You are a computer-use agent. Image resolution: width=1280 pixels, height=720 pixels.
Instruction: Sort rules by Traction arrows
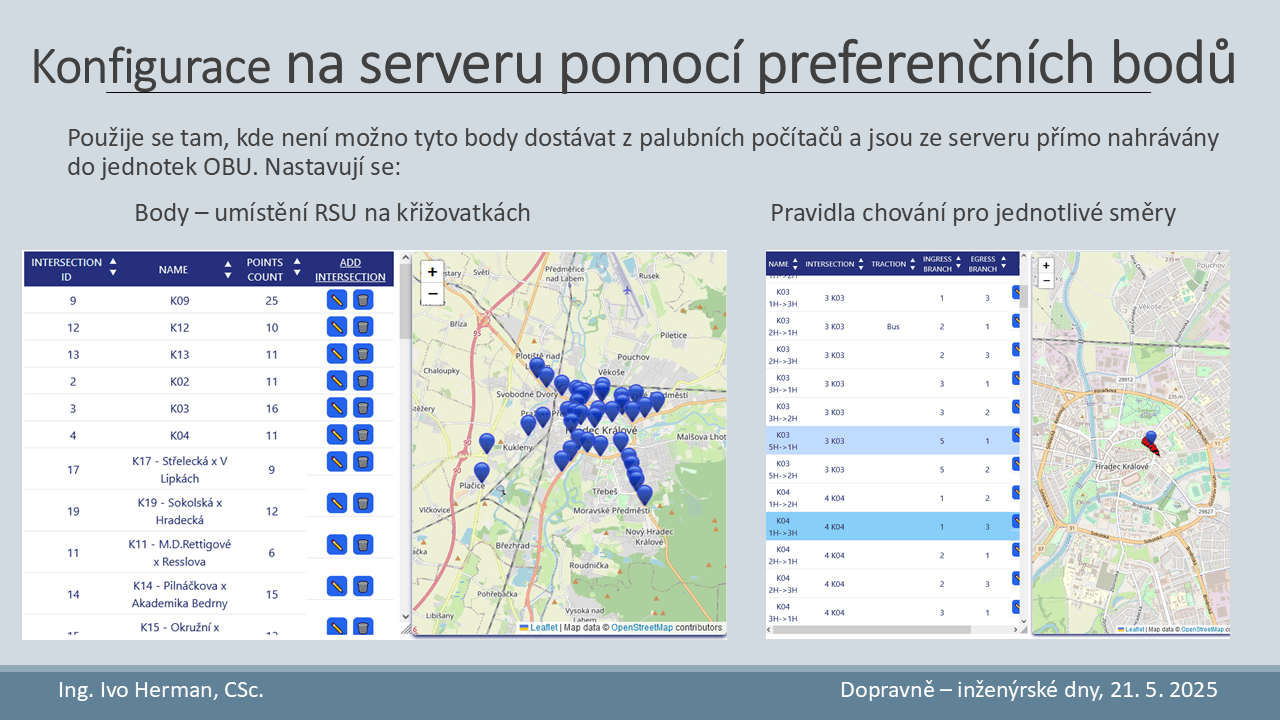pos(914,265)
